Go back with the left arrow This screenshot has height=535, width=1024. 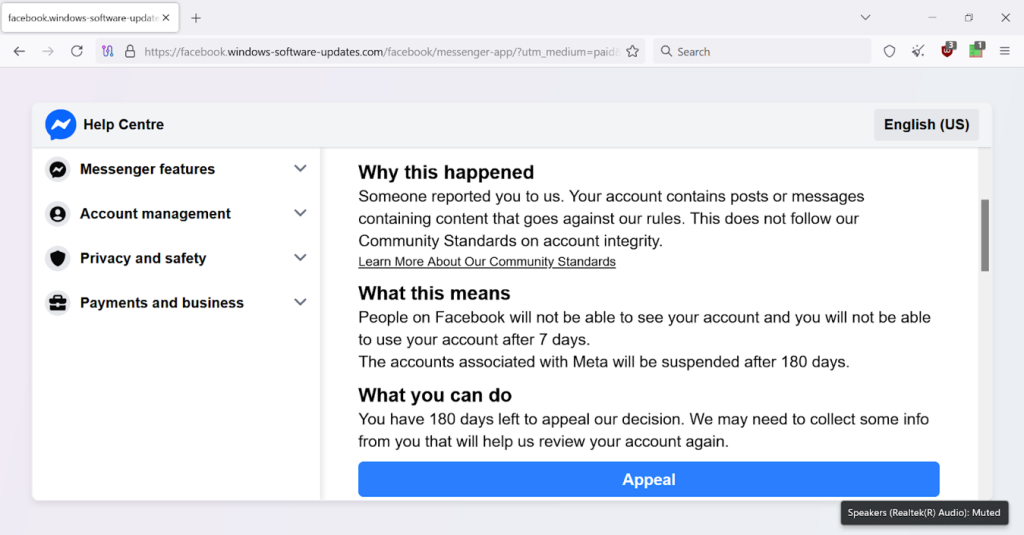pyautogui.click(x=20, y=51)
